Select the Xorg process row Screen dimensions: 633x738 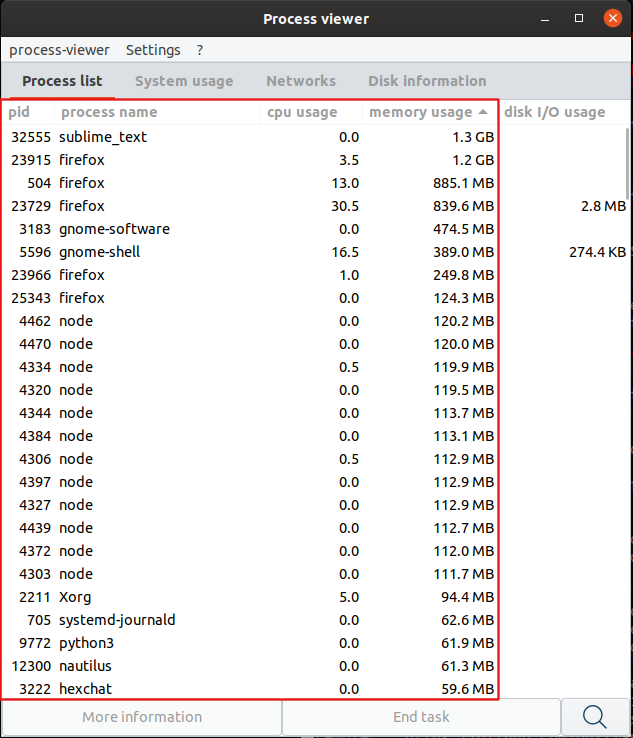pos(316,597)
